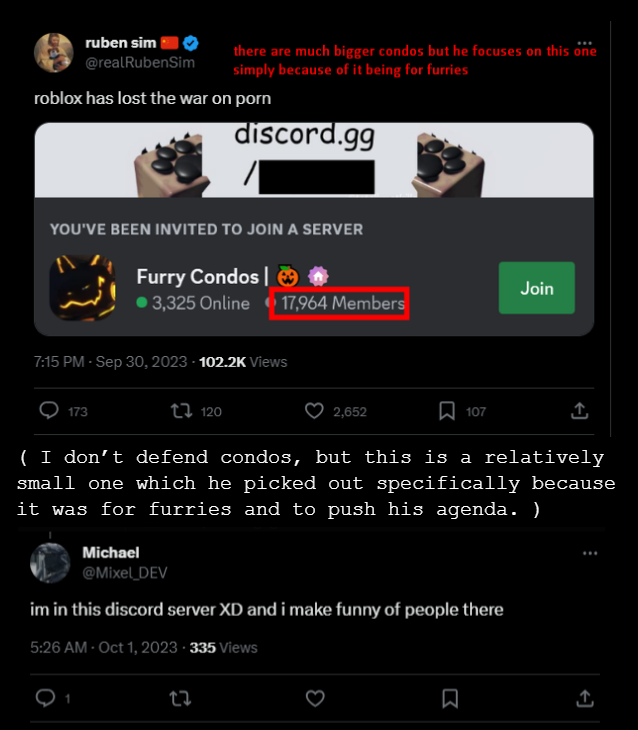Image resolution: width=638 pixels, height=730 pixels.
Task: Like ruben sim's tweet with 2,652 likes
Action: point(314,411)
